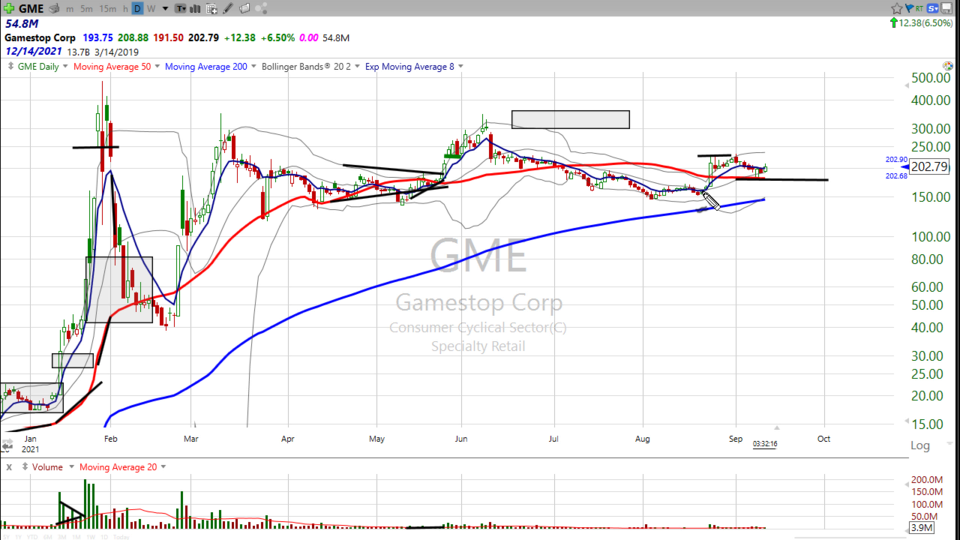Click the blue 54.8M volume text
The height and width of the screenshot is (540, 960).
[x=22, y=24]
